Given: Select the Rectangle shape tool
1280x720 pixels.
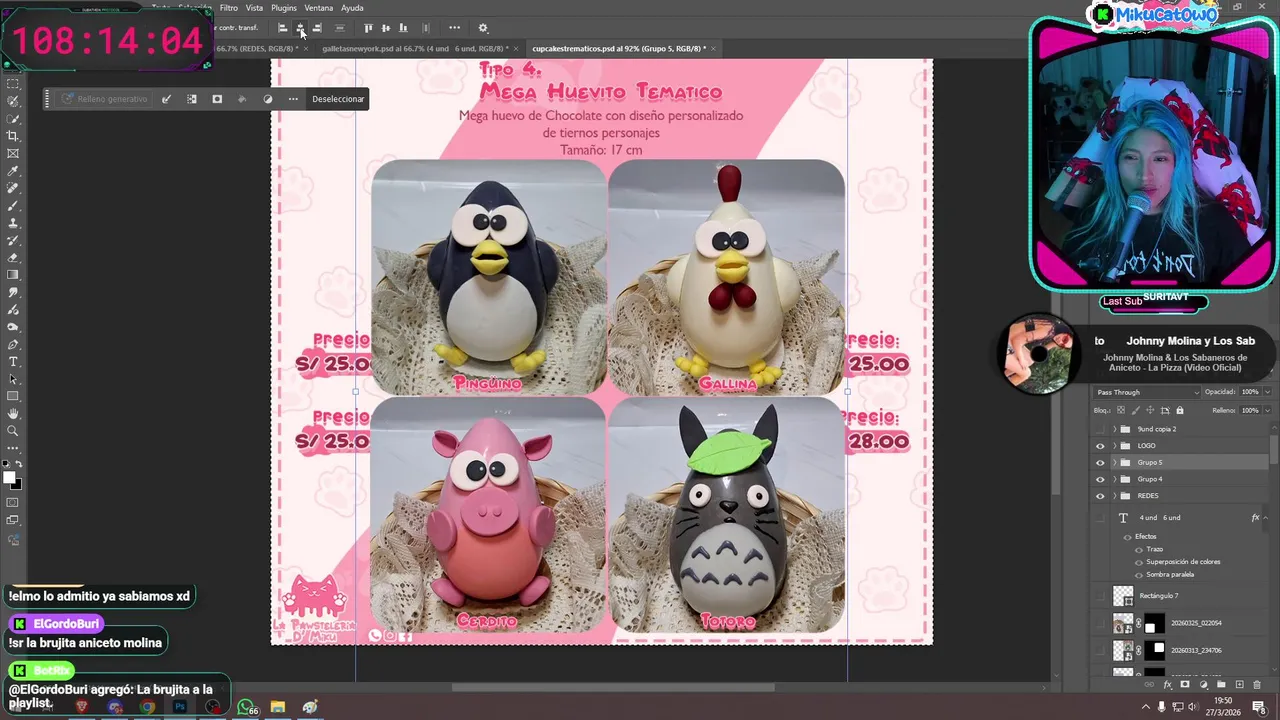Looking at the screenshot, I should click(x=13, y=396).
